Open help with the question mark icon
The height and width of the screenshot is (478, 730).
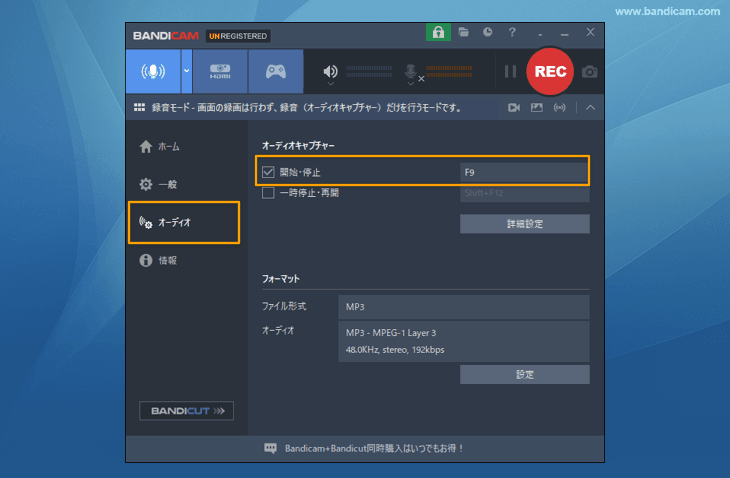coord(512,32)
